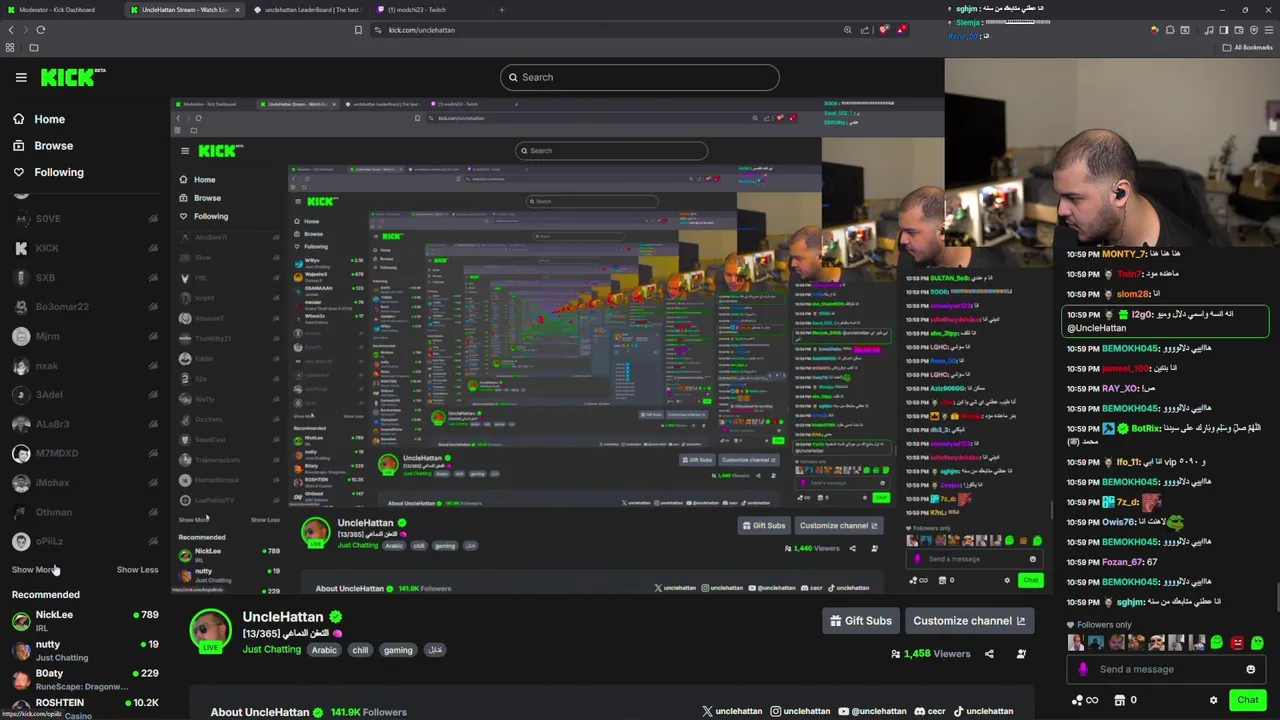Image resolution: width=1280 pixels, height=720 pixels.
Task: Open recommended channel ROSHTEIN
Action: [84, 708]
